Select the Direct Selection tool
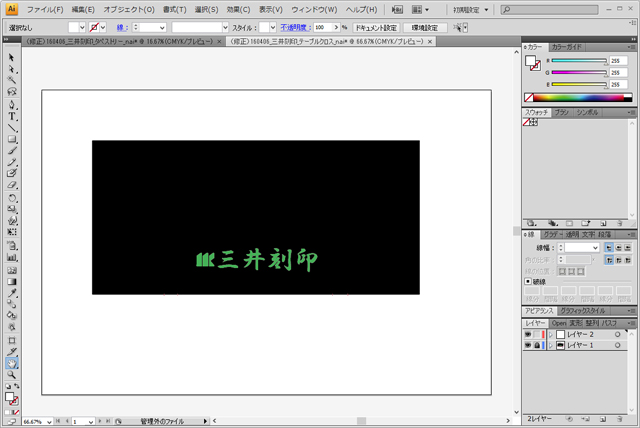 (11, 69)
